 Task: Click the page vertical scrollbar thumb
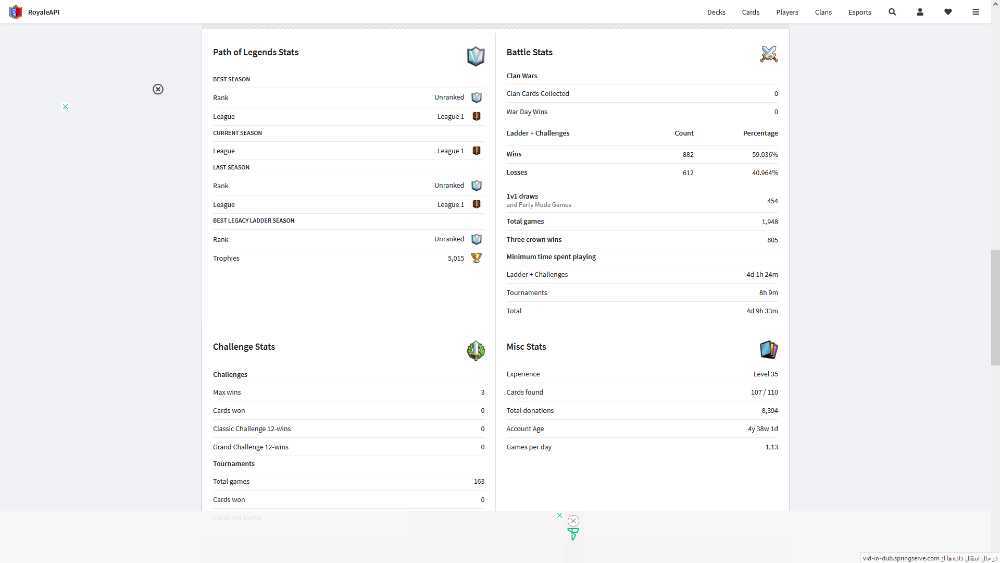pyautogui.click(x=995, y=307)
